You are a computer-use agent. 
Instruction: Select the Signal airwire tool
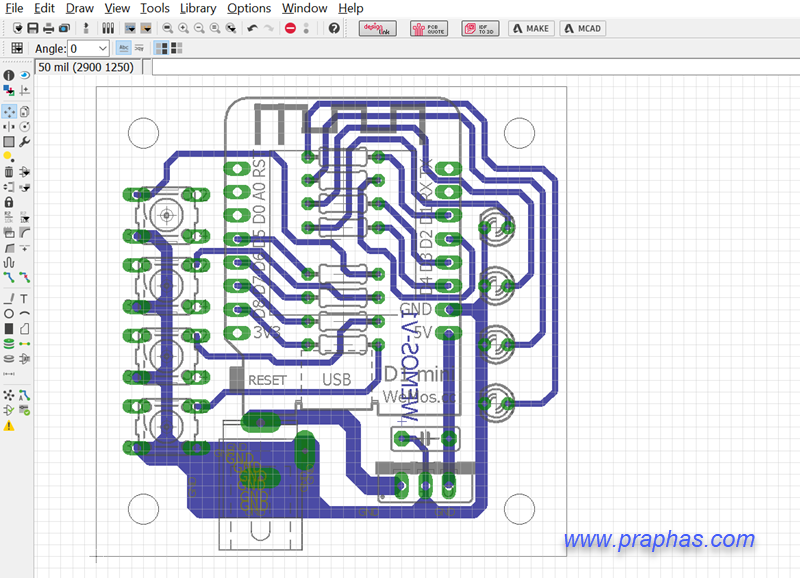coord(24,344)
